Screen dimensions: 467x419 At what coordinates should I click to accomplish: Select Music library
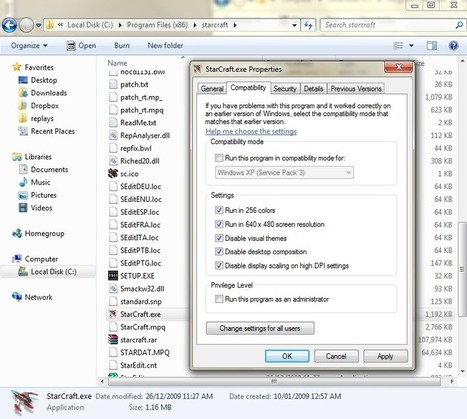pos(40,182)
